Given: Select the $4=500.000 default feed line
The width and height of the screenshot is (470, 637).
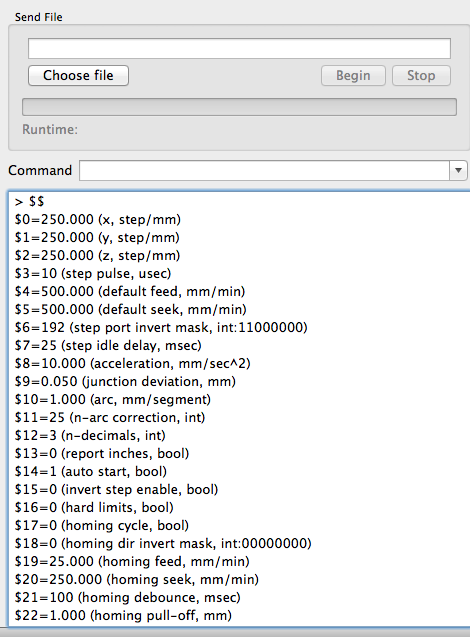Looking at the screenshot, I should click(x=130, y=291).
